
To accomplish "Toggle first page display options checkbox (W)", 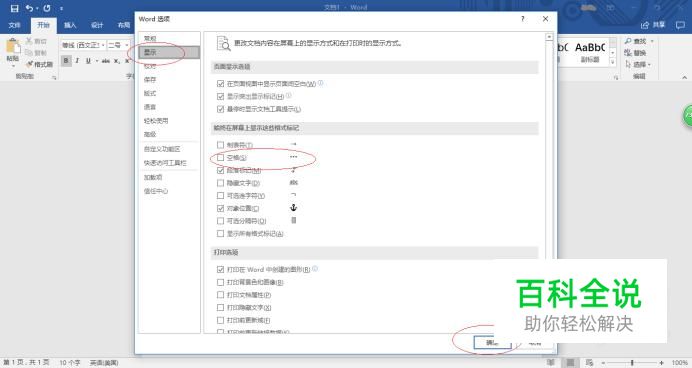I will point(220,84).
